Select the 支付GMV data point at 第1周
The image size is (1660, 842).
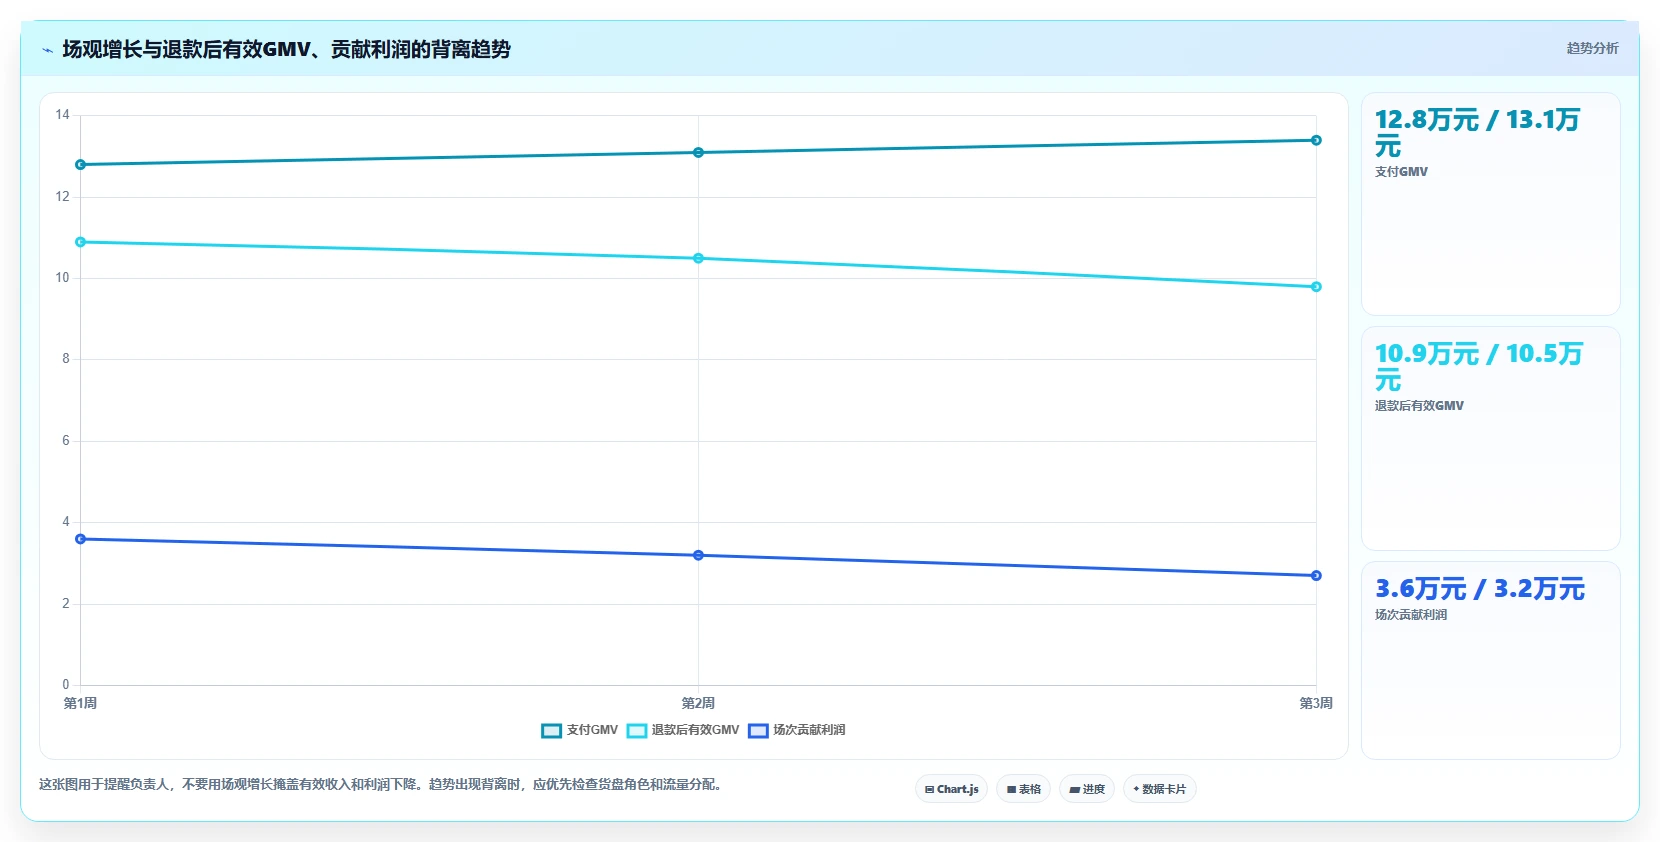point(81,165)
